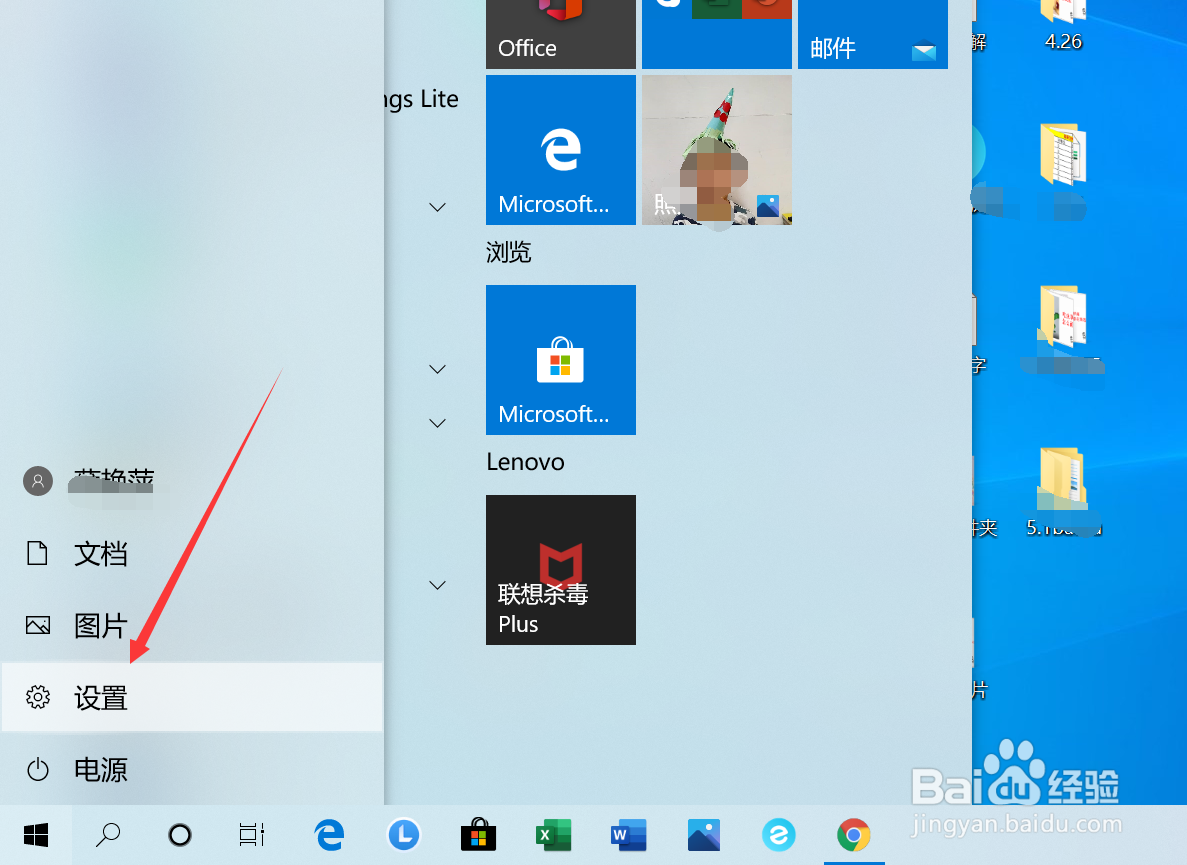Image resolution: width=1187 pixels, height=865 pixels.
Task: Select the 4.26 desktop folder
Action: pos(1063,26)
